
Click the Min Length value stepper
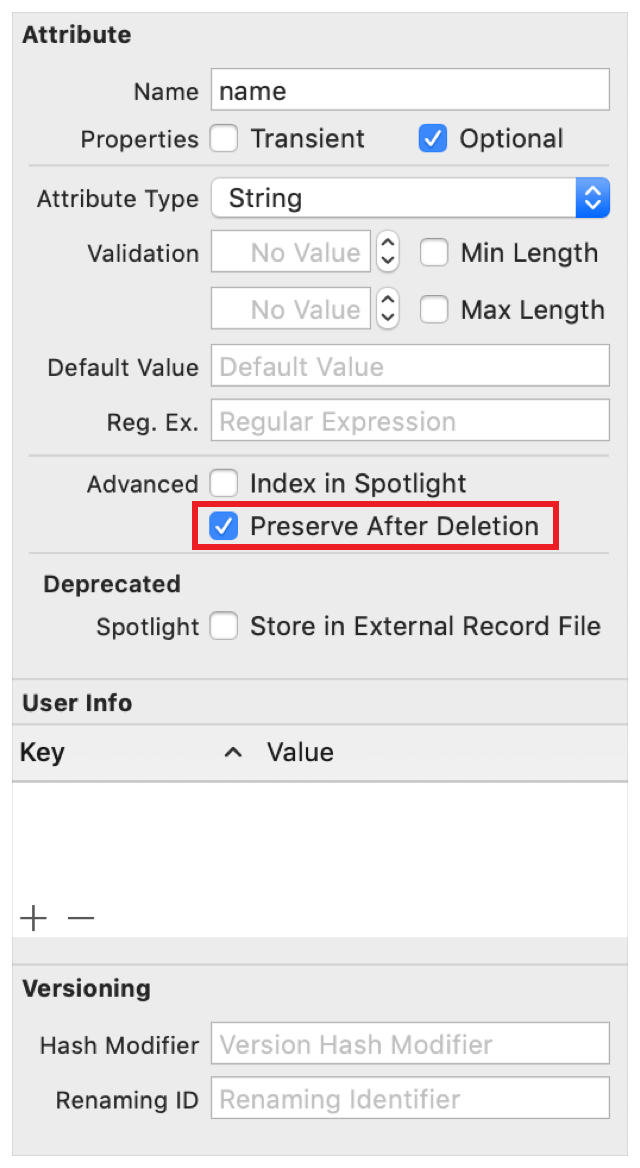click(x=386, y=253)
